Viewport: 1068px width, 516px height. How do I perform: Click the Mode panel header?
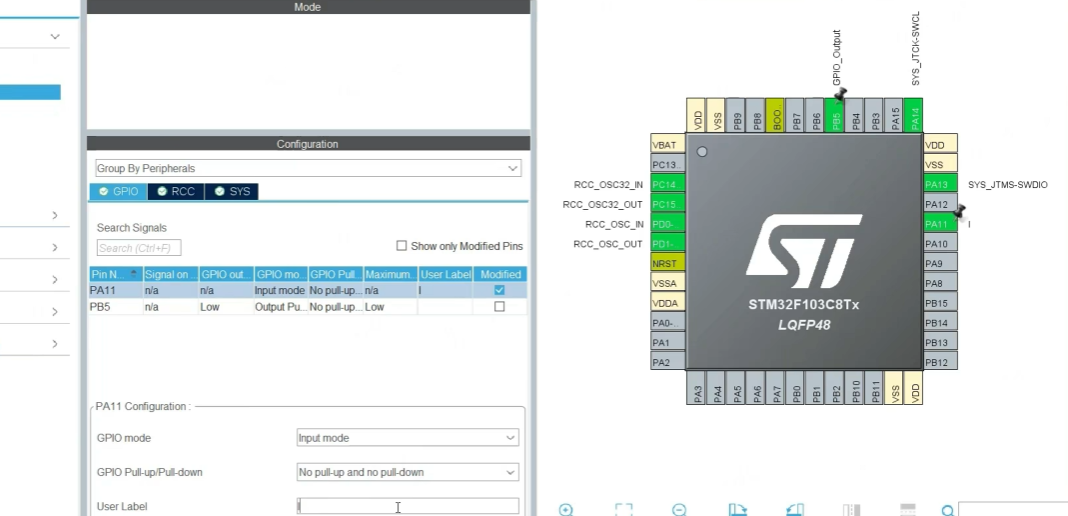(309, 7)
